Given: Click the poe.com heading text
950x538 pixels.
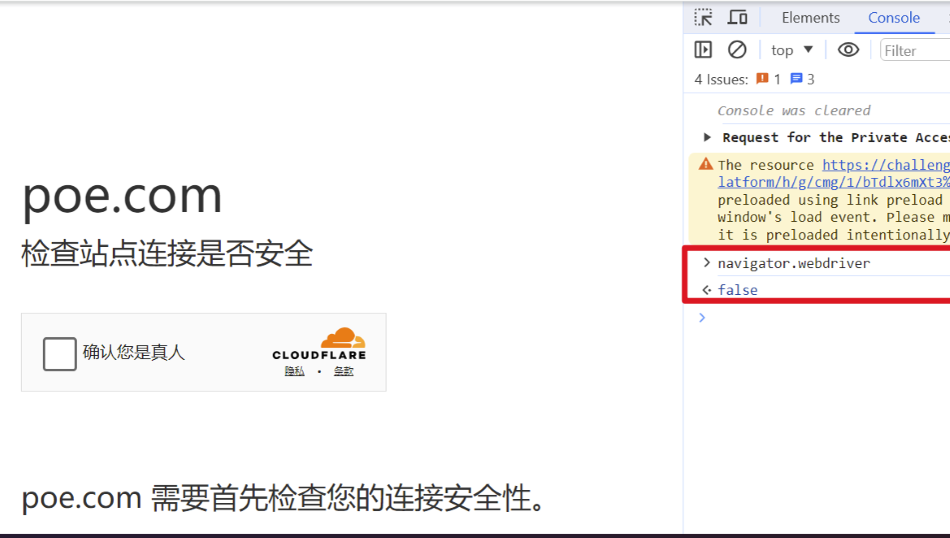Looking at the screenshot, I should [122, 197].
